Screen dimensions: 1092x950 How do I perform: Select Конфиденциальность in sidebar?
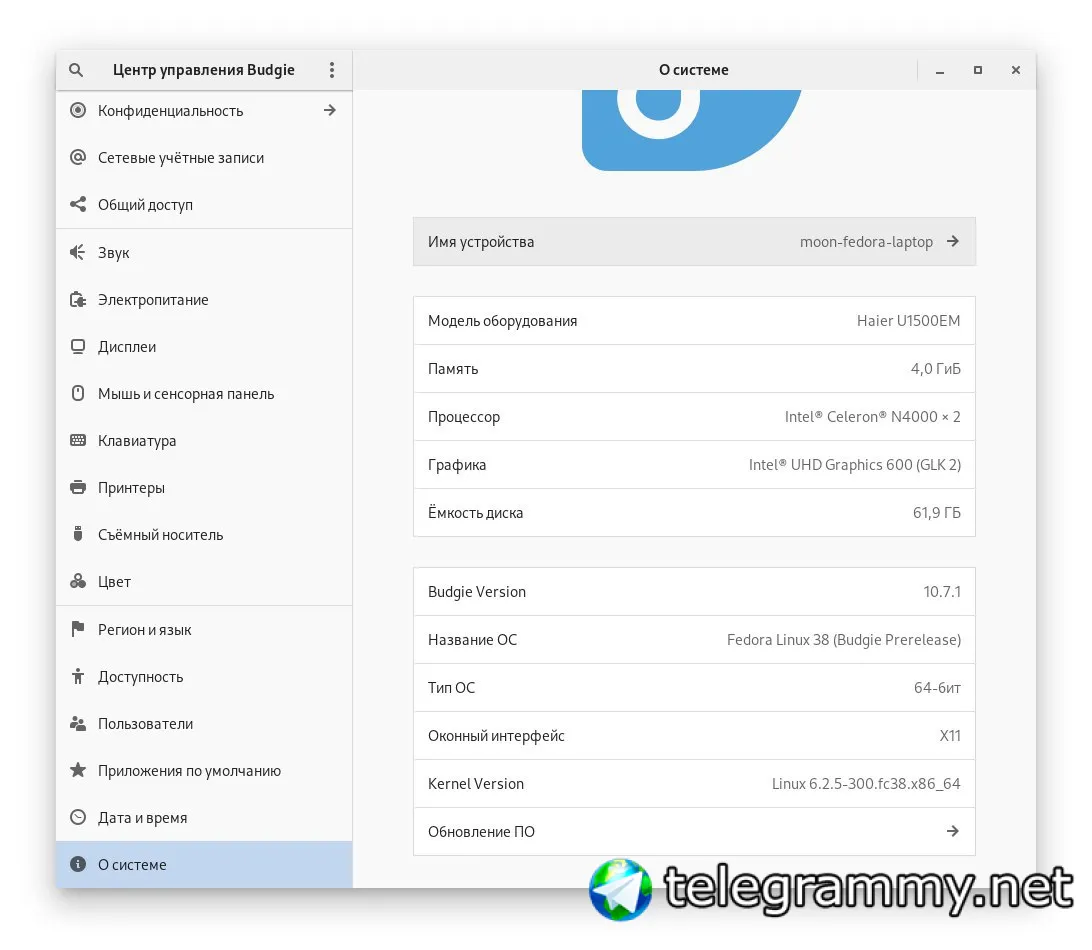click(x=204, y=111)
